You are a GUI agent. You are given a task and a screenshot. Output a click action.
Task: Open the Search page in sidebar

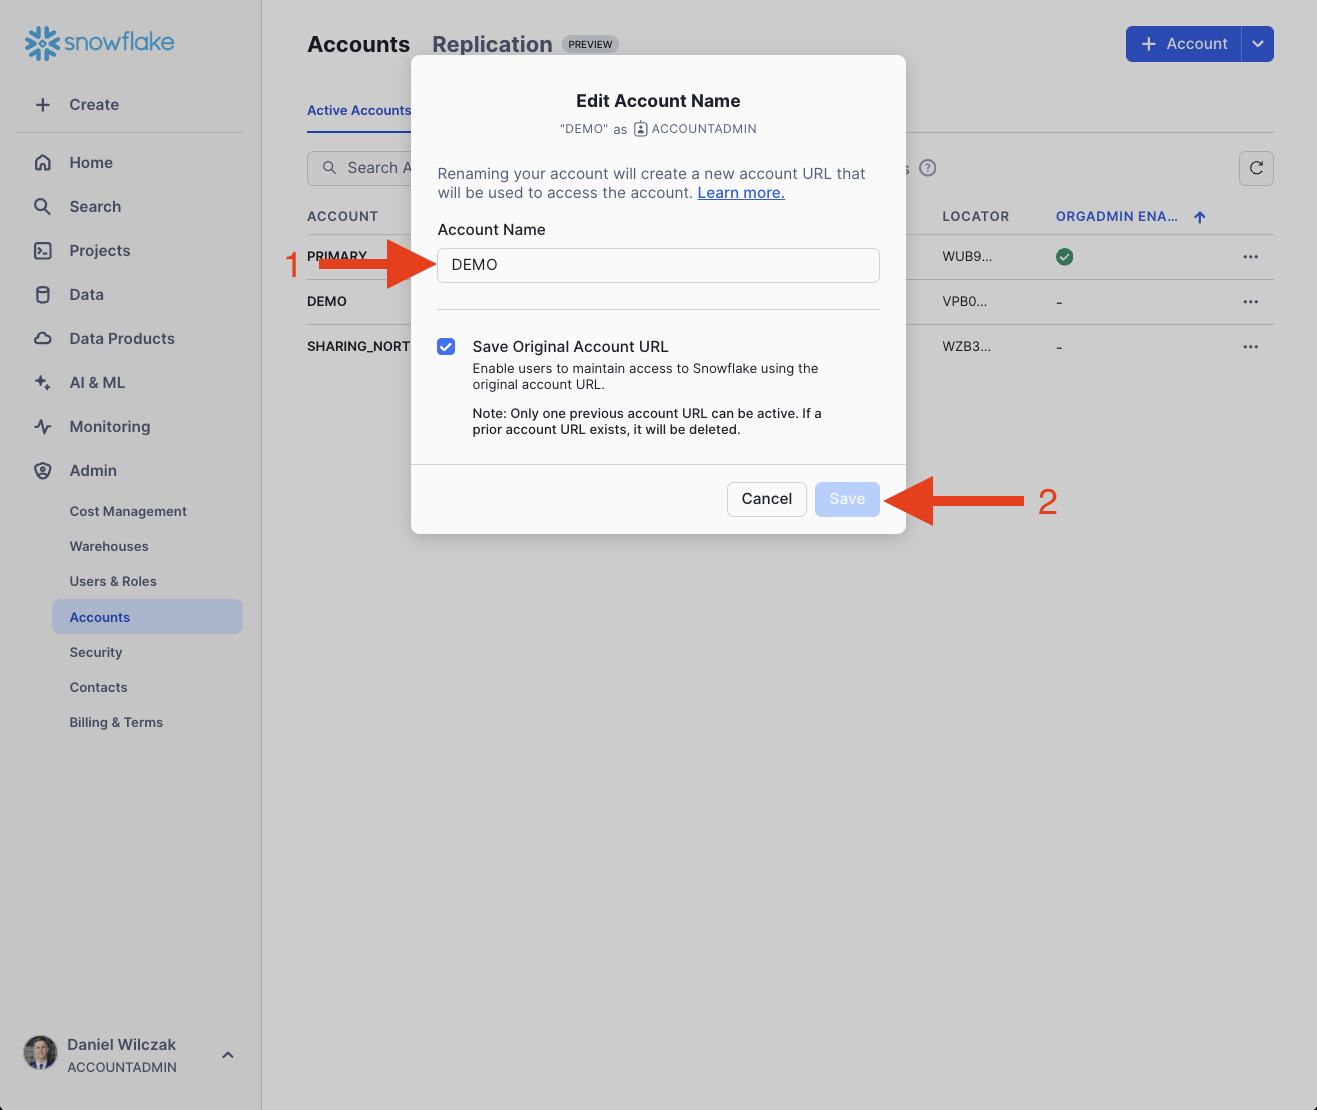(94, 207)
